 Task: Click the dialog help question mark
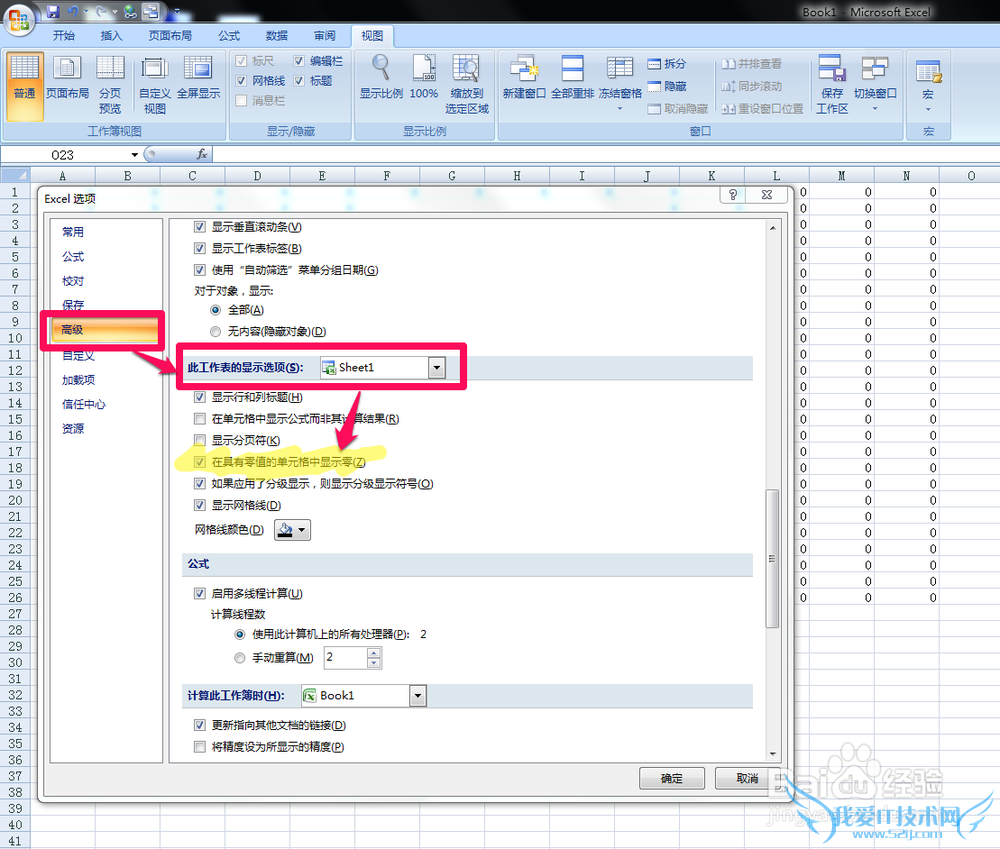733,195
